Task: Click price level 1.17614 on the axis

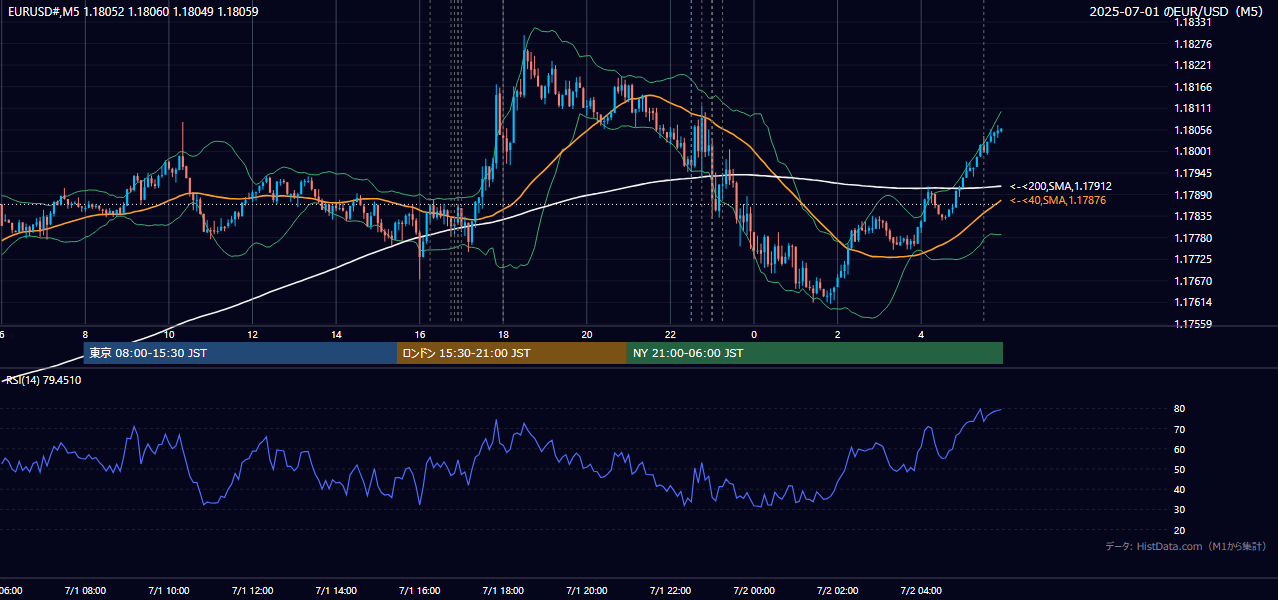Action: pos(1192,302)
